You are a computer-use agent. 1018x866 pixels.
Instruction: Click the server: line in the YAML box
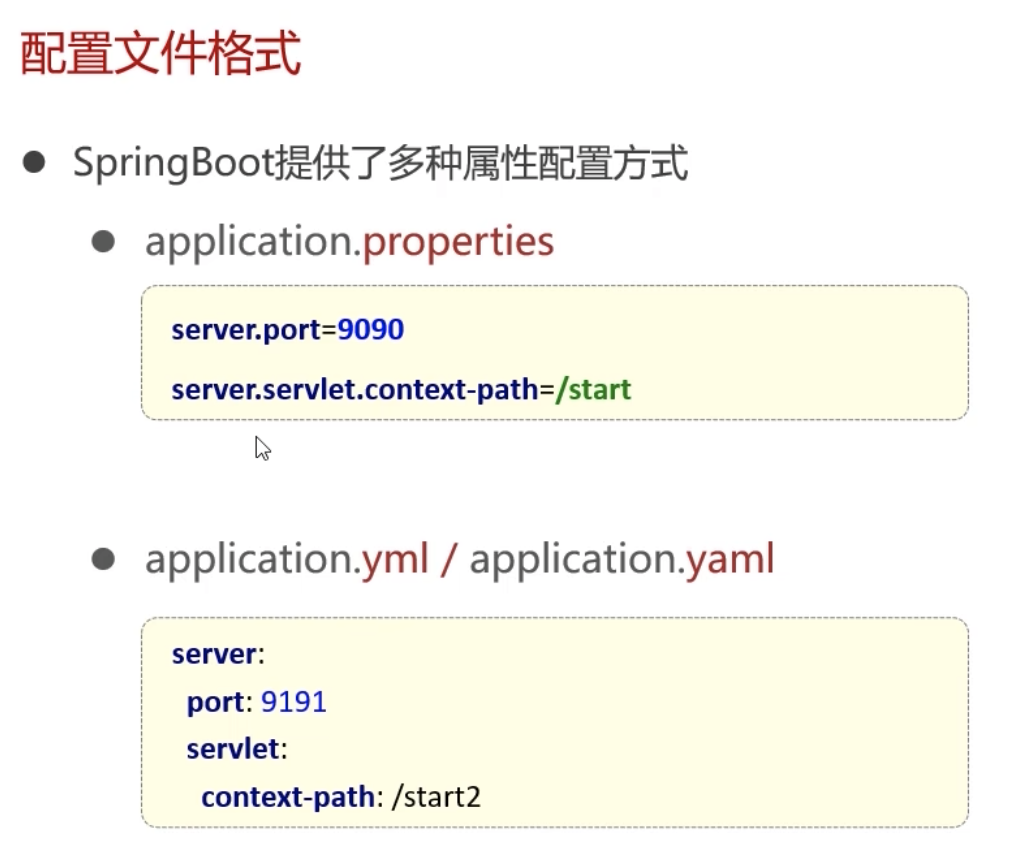click(218, 654)
